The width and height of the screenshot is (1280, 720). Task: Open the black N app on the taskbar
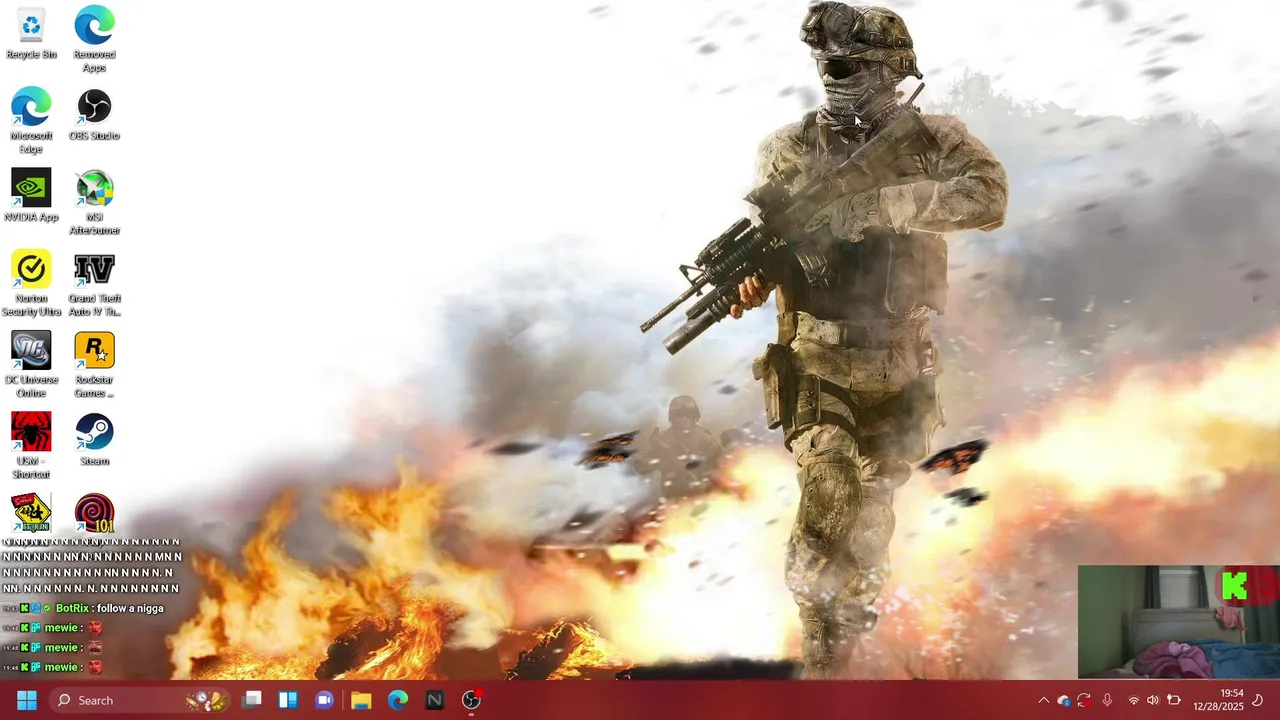coord(435,700)
